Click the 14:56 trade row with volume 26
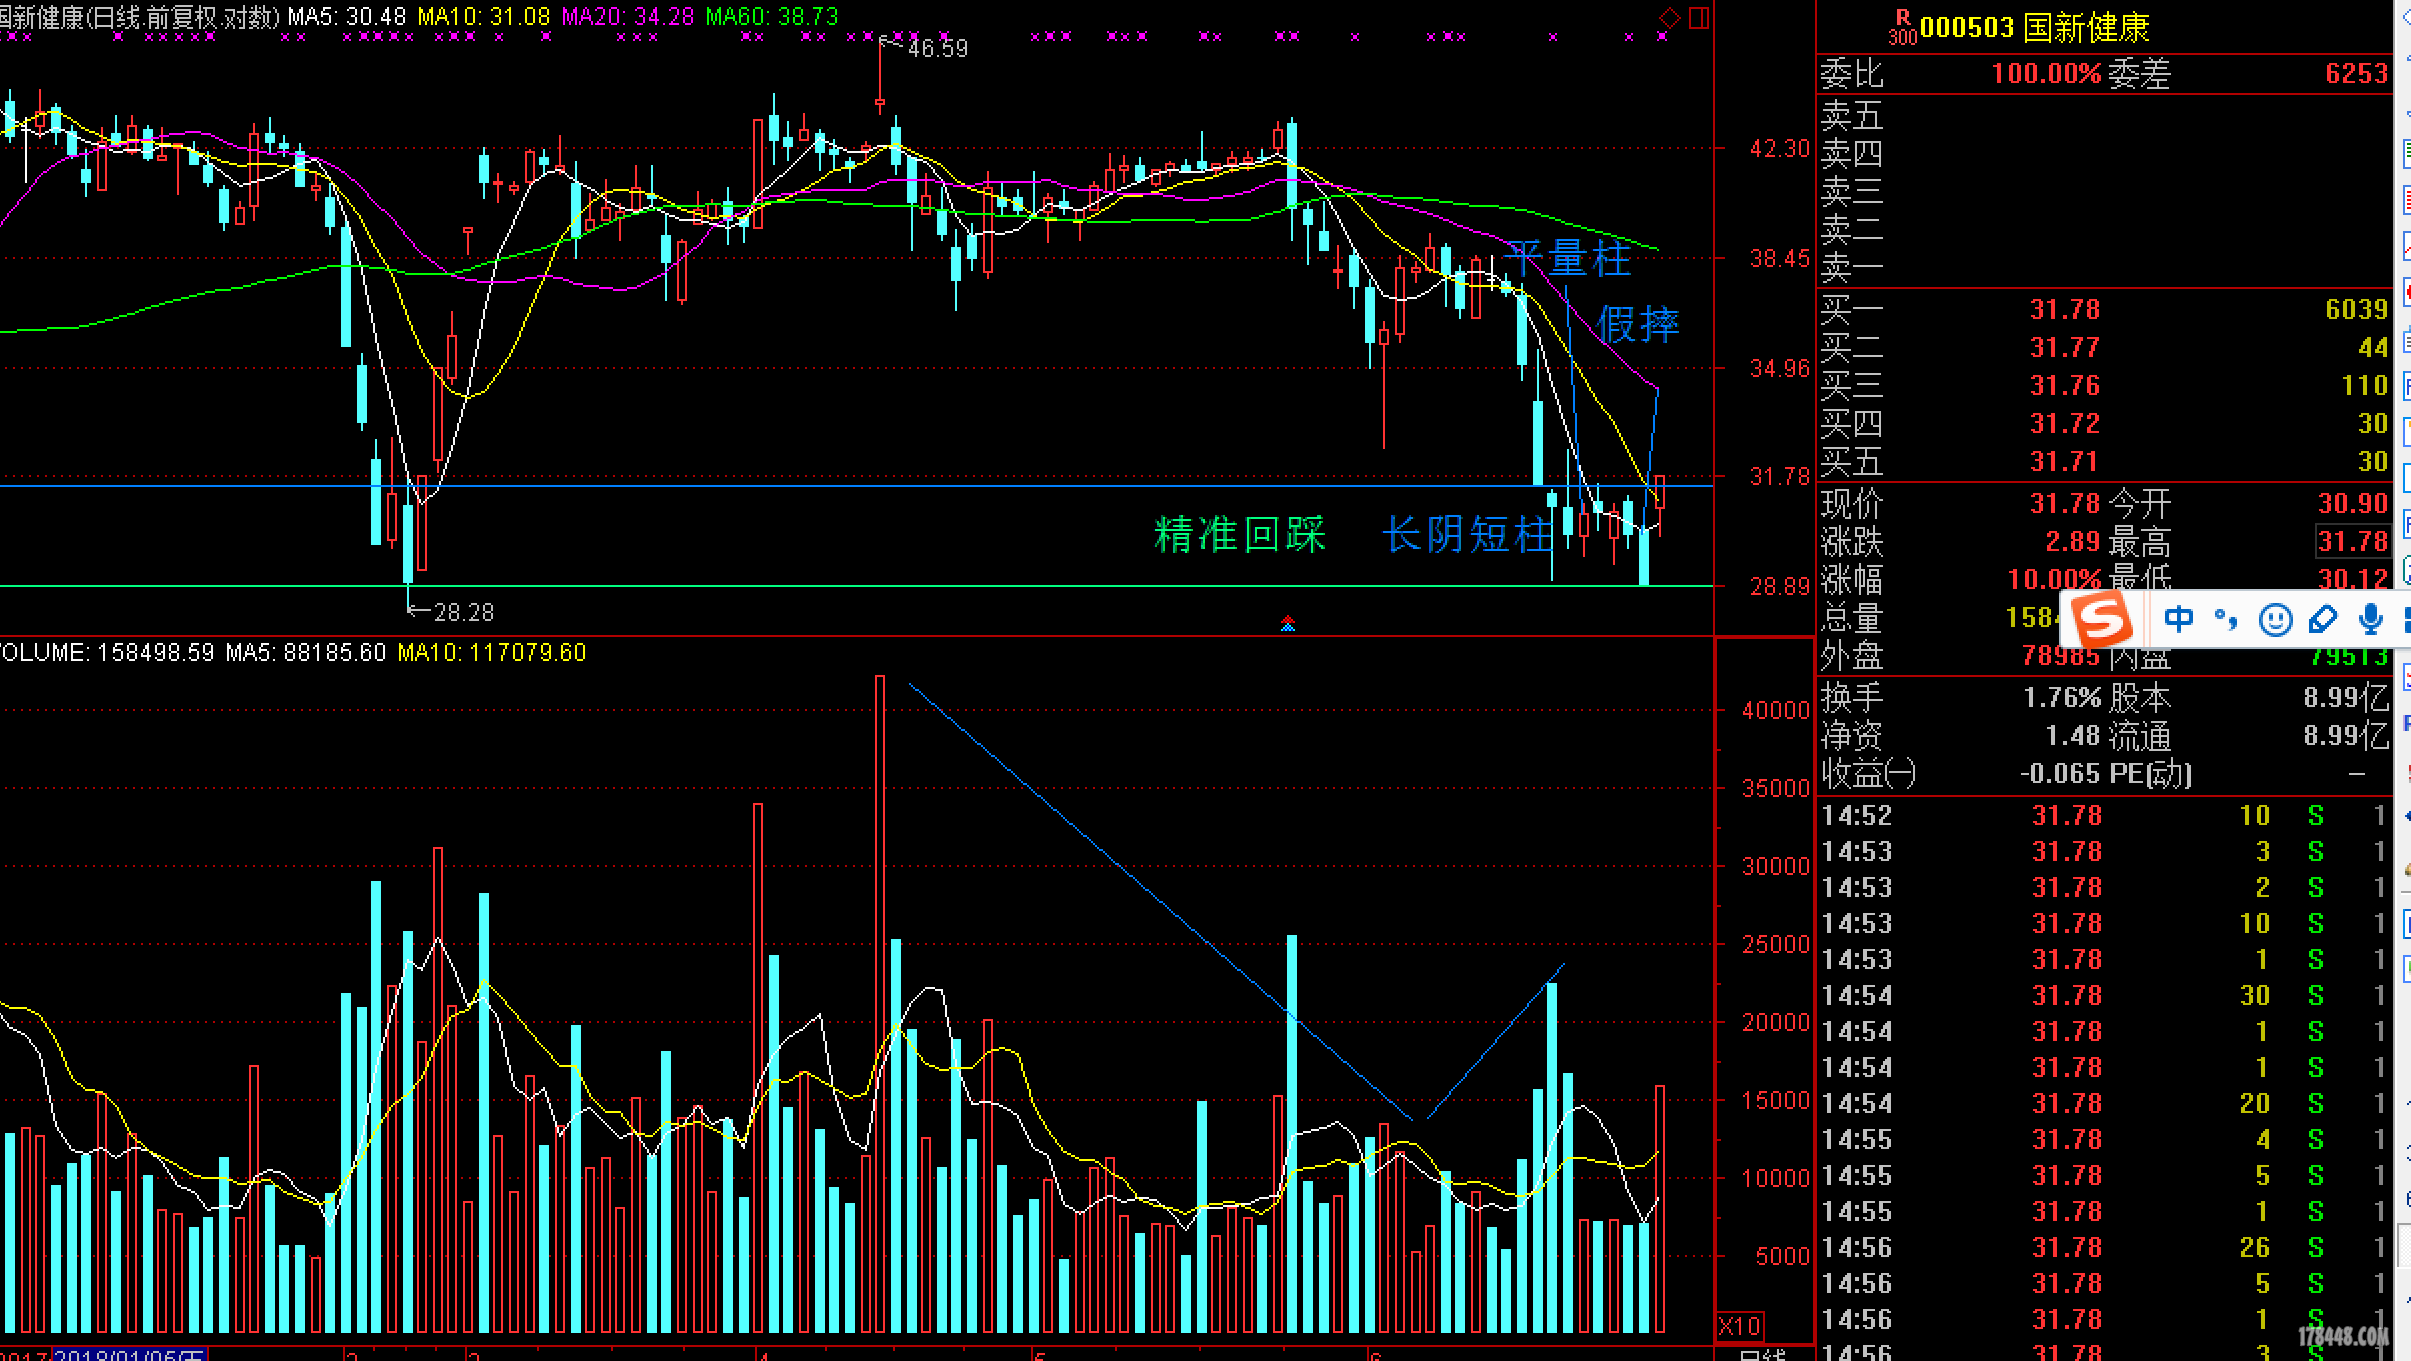 2105,1247
